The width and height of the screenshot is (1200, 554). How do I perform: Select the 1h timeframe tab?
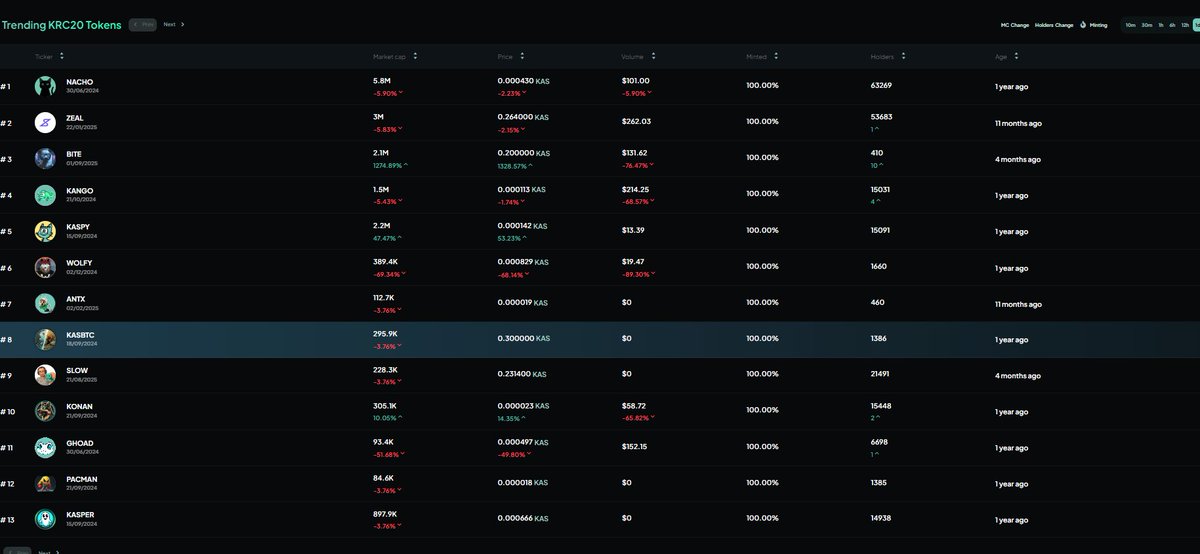[1161, 24]
